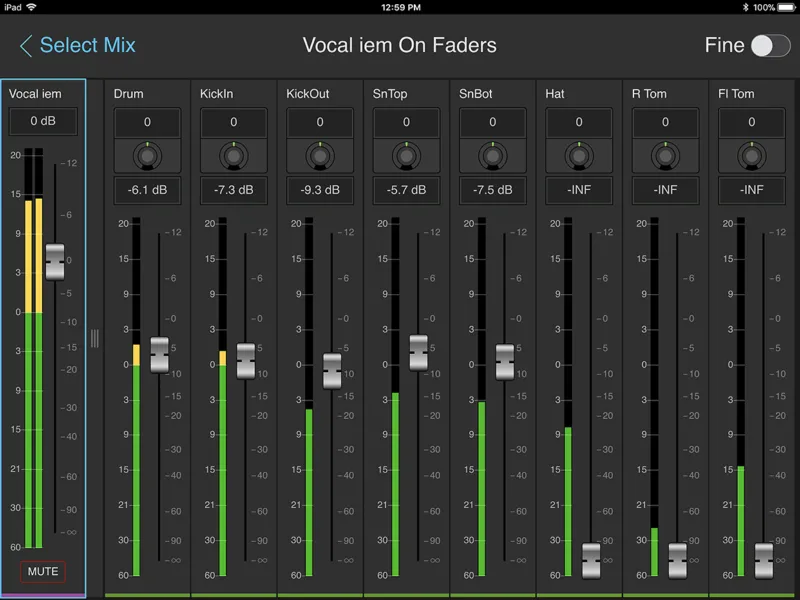Enable the Fine adjustment switch
The image size is (800, 600).
point(771,46)
